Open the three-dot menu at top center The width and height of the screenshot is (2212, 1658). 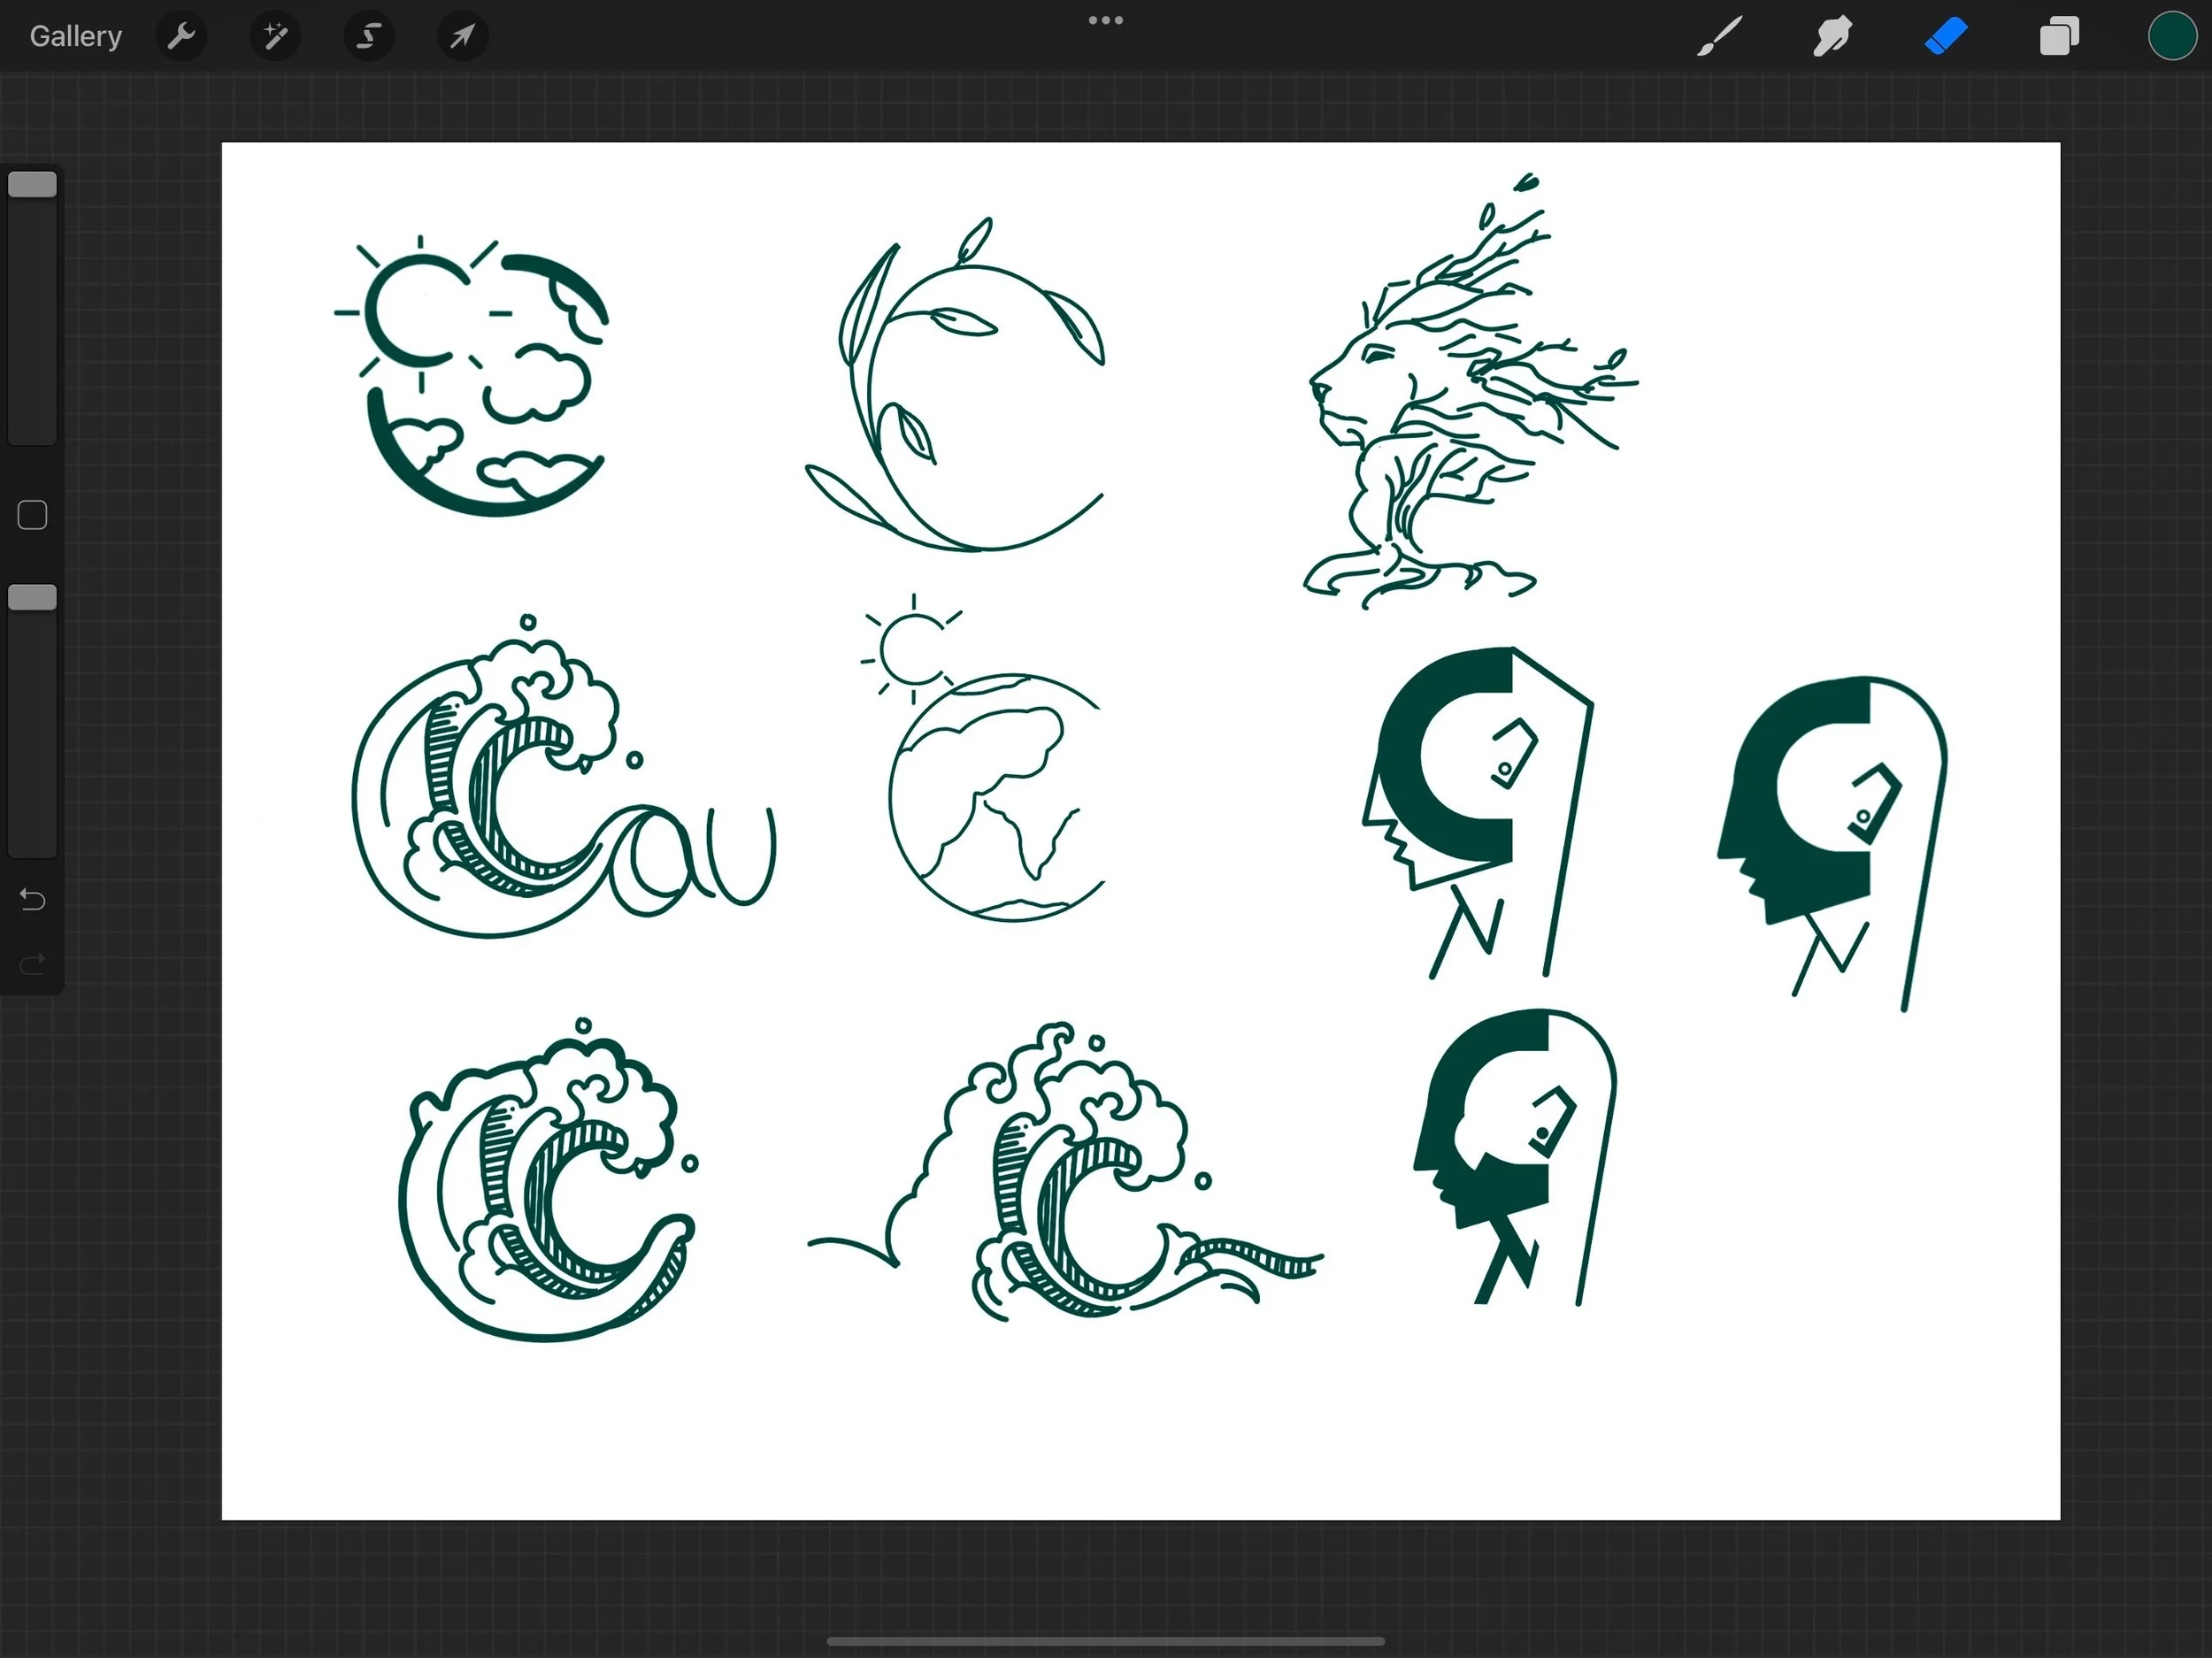click(x=1106, y=20)
